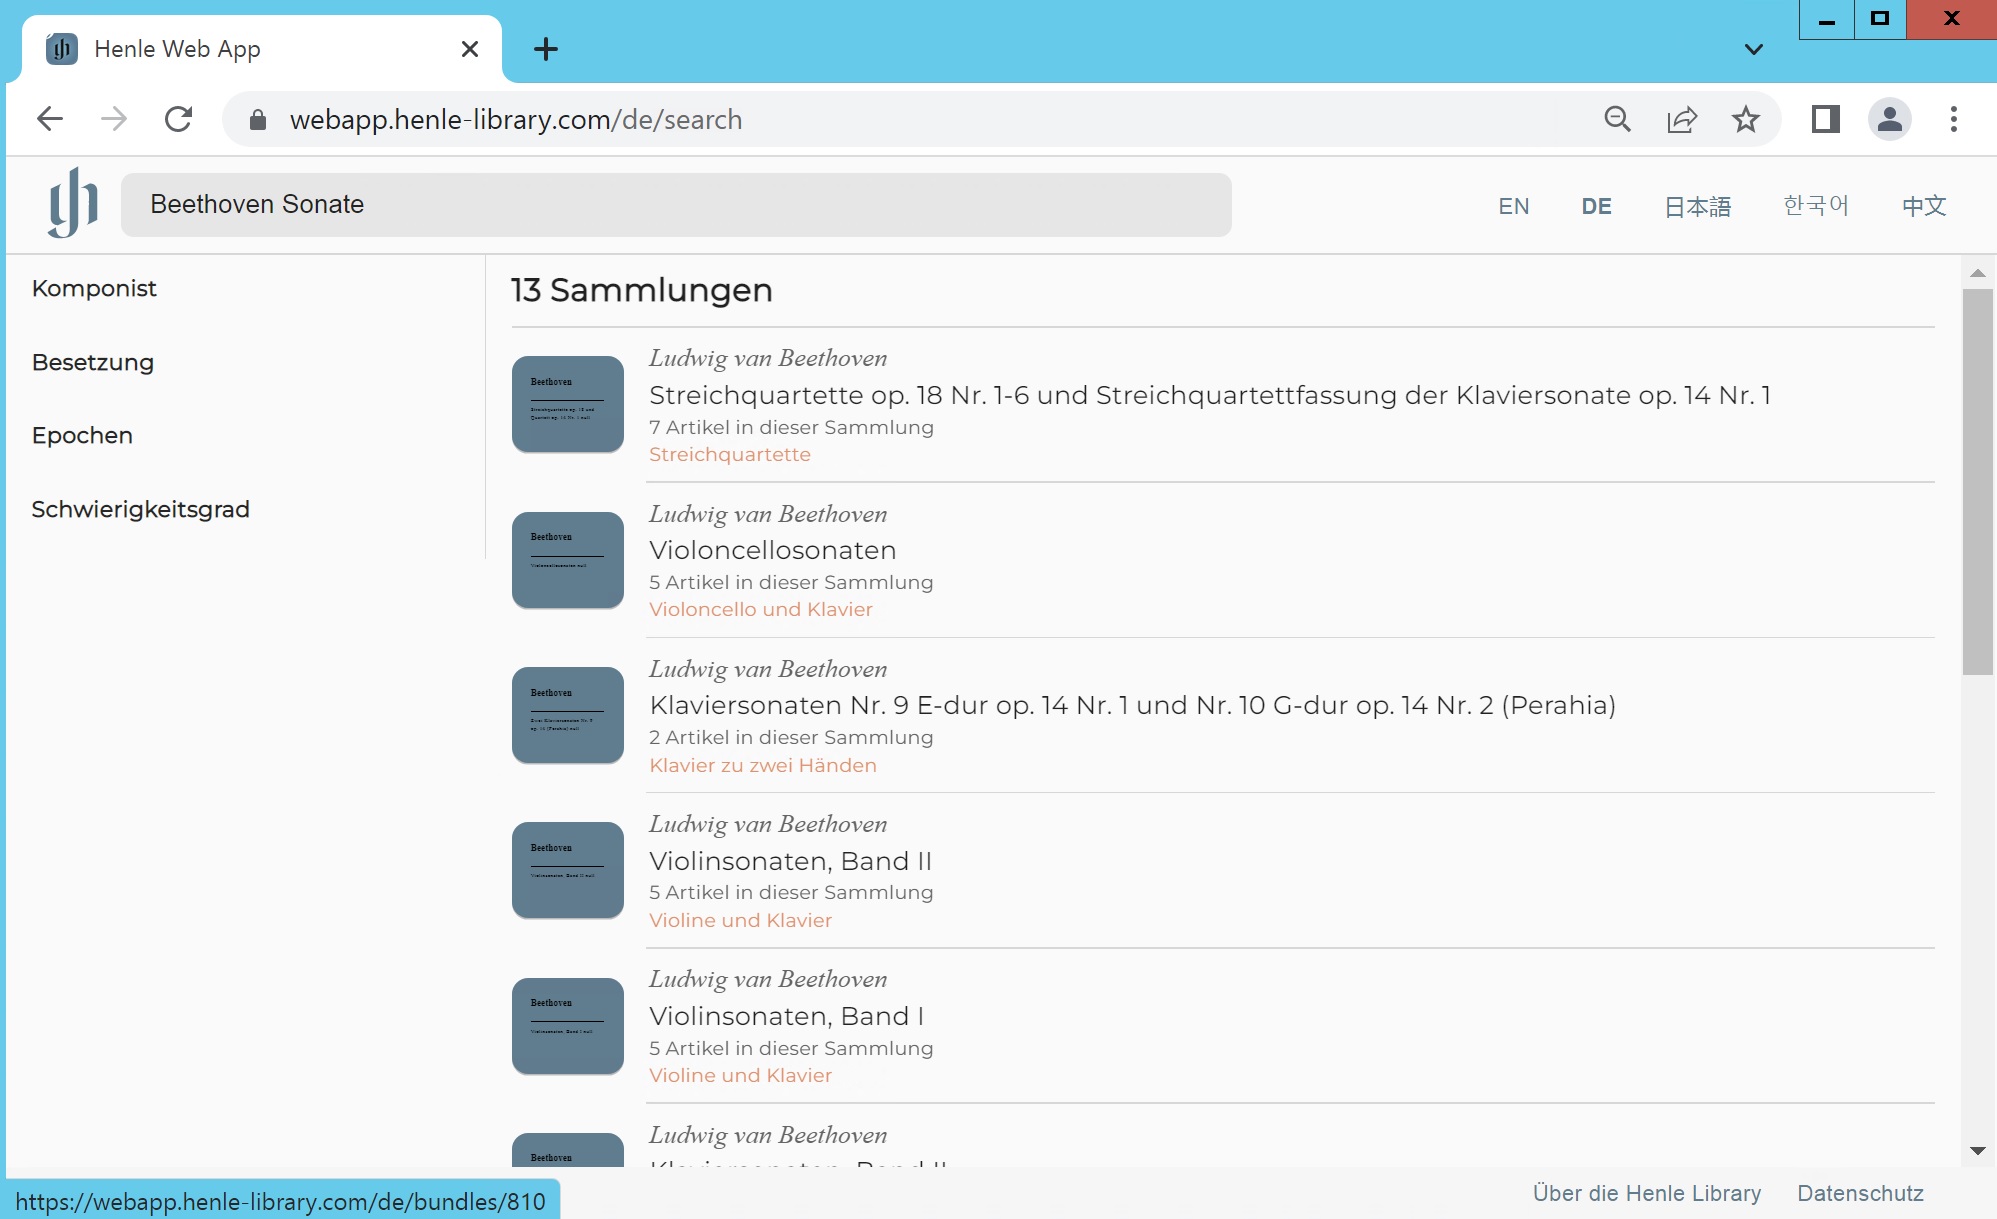Go back to previous page
This screenshot has height=1219, width=1997.
[x=50, y=119]
